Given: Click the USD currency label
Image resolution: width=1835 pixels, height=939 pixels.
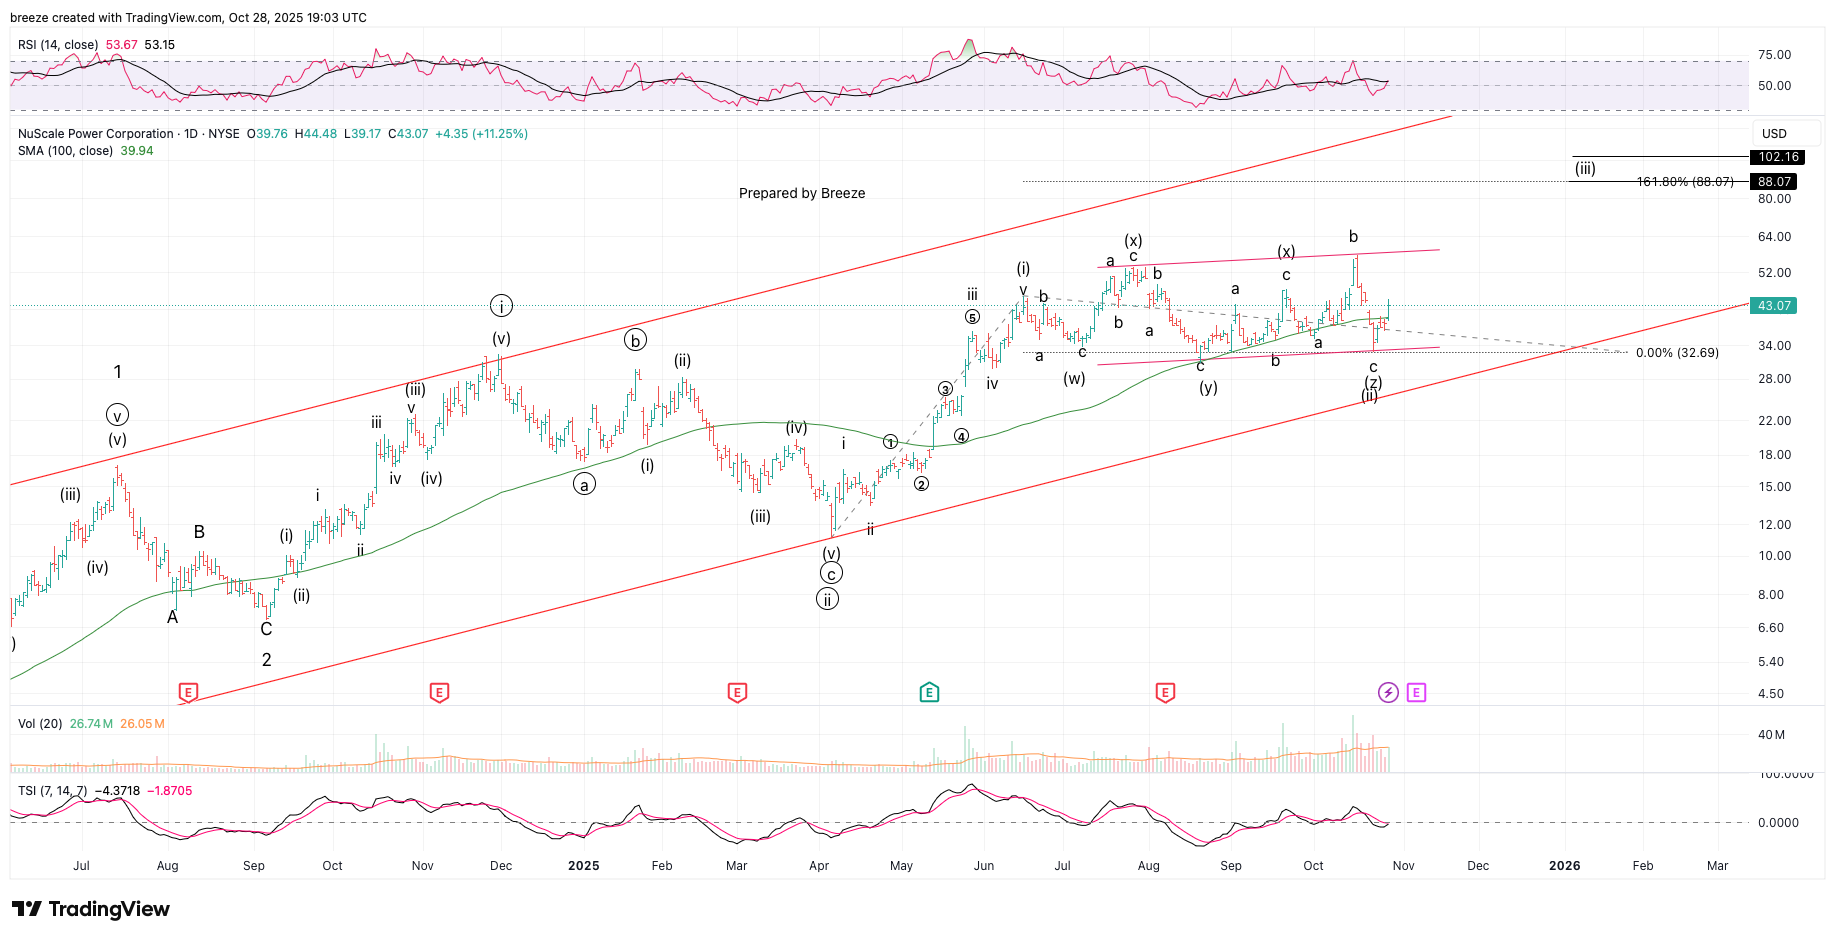Looking at the screenshot, I should point(1774,134).
